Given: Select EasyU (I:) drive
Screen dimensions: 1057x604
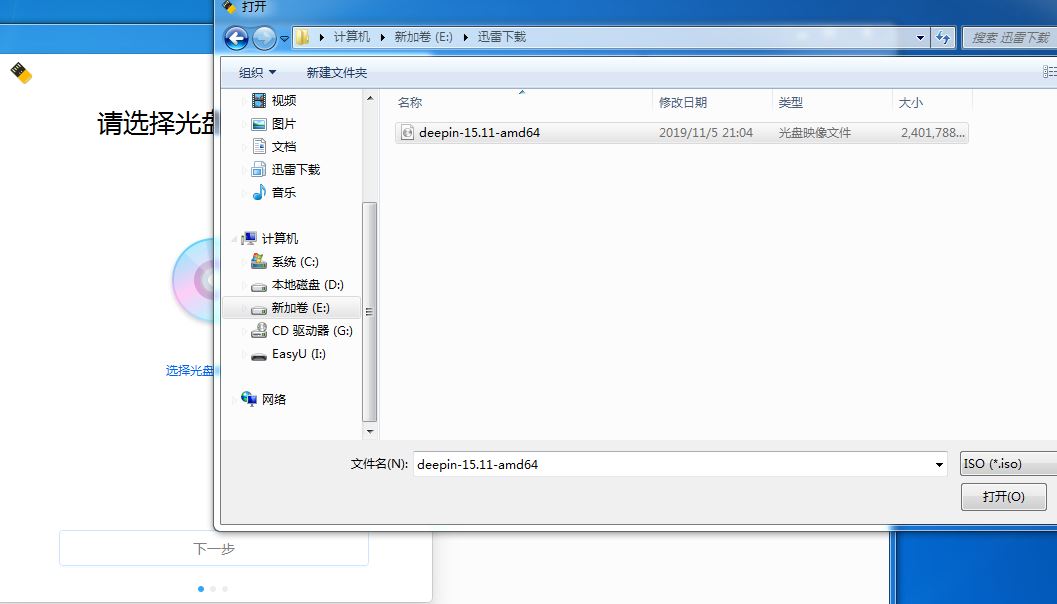Looking at the screenshot, I should (x=299, y=354).
